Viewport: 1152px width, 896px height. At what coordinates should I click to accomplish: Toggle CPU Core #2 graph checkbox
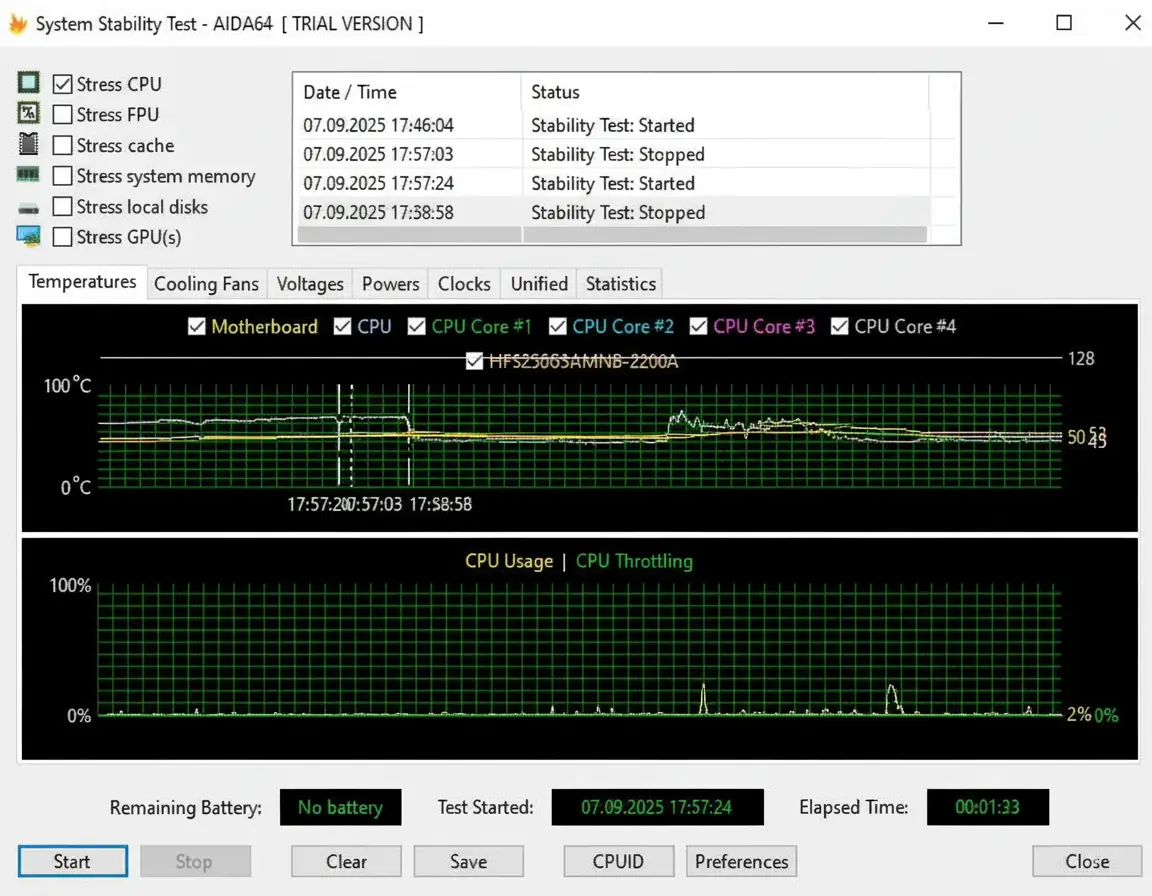pos(558,326)
